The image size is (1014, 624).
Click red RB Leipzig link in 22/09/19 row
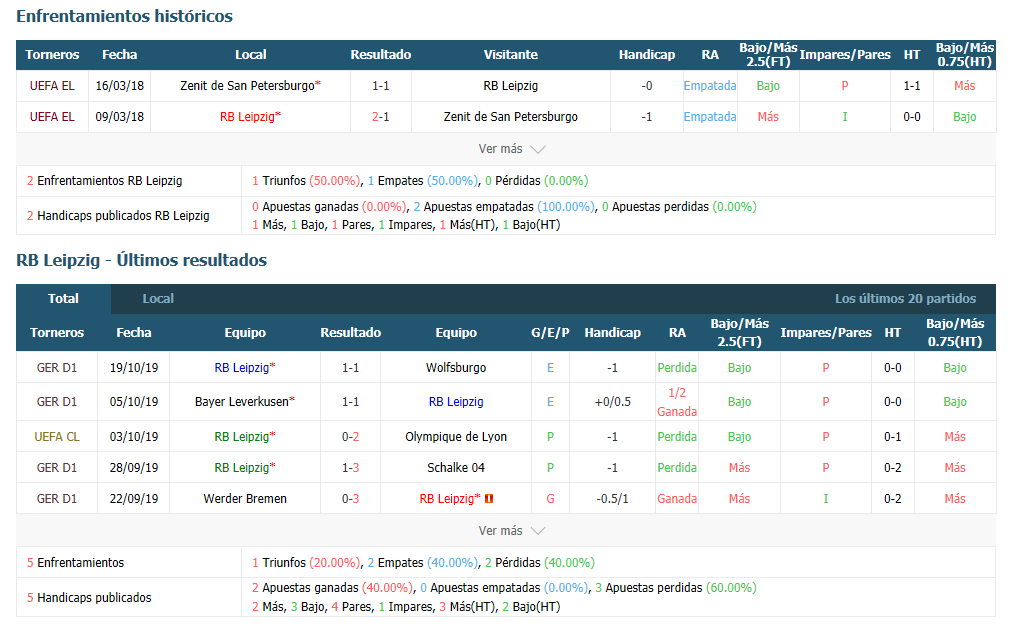(447, 499)
